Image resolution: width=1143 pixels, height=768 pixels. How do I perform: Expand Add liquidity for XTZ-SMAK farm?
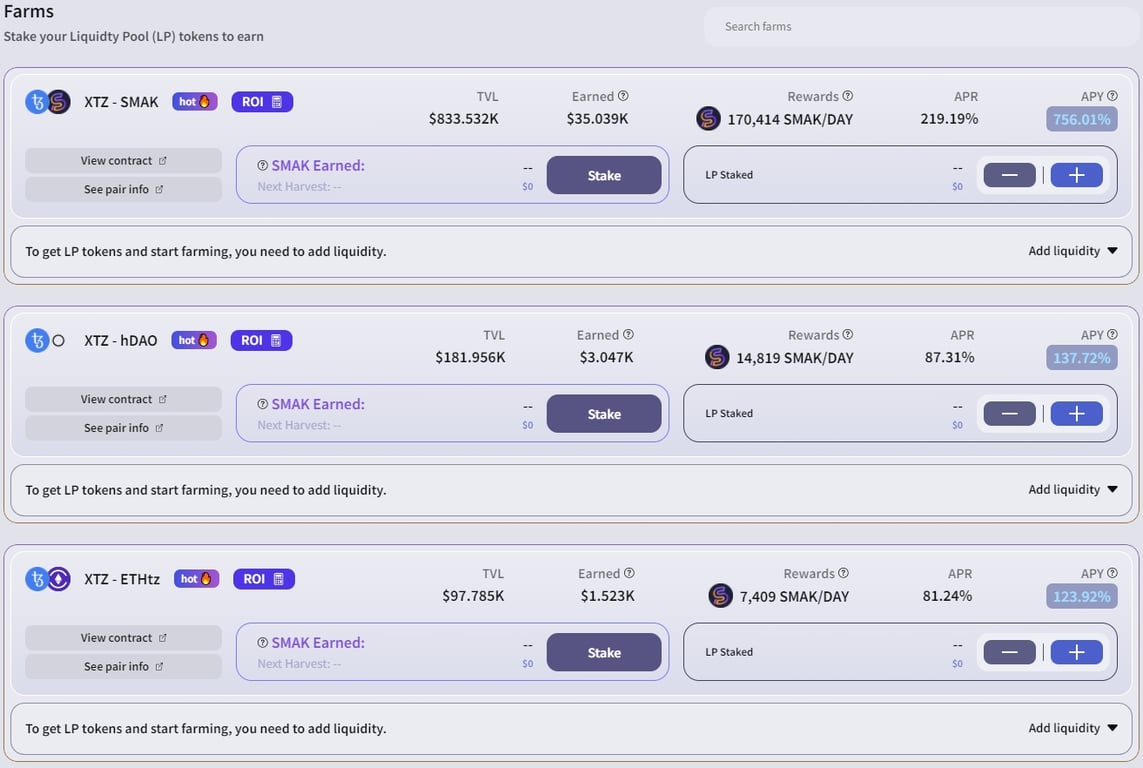coord(1072,251)
